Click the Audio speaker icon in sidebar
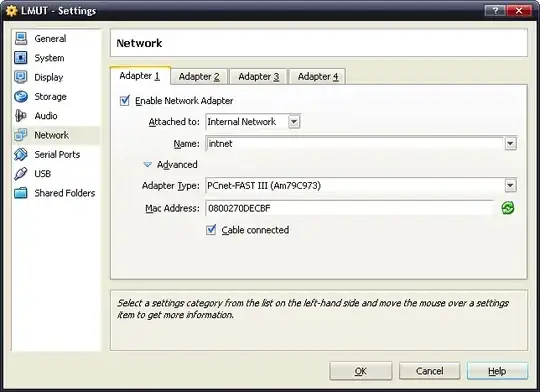The image size is (540, 392). [21, 116]
